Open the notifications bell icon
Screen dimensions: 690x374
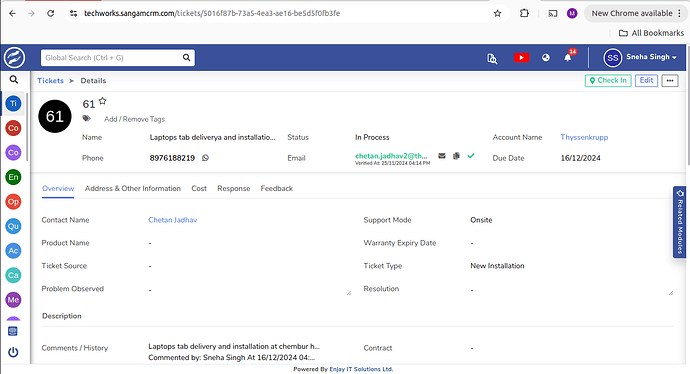point(568,58)
